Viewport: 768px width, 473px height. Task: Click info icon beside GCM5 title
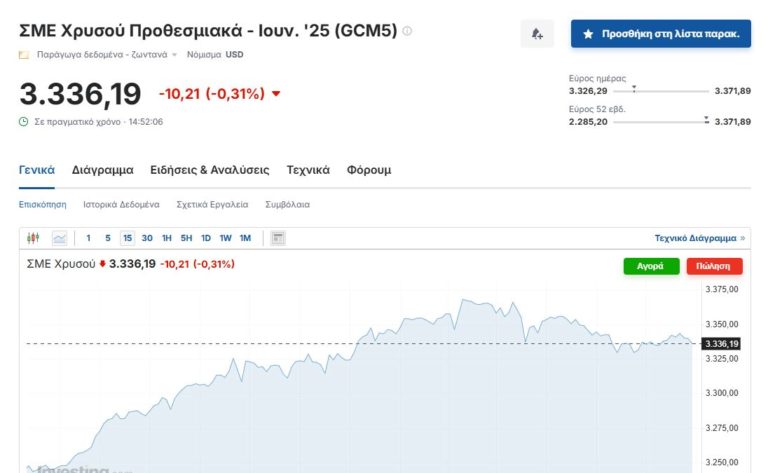tap(407, 31)
